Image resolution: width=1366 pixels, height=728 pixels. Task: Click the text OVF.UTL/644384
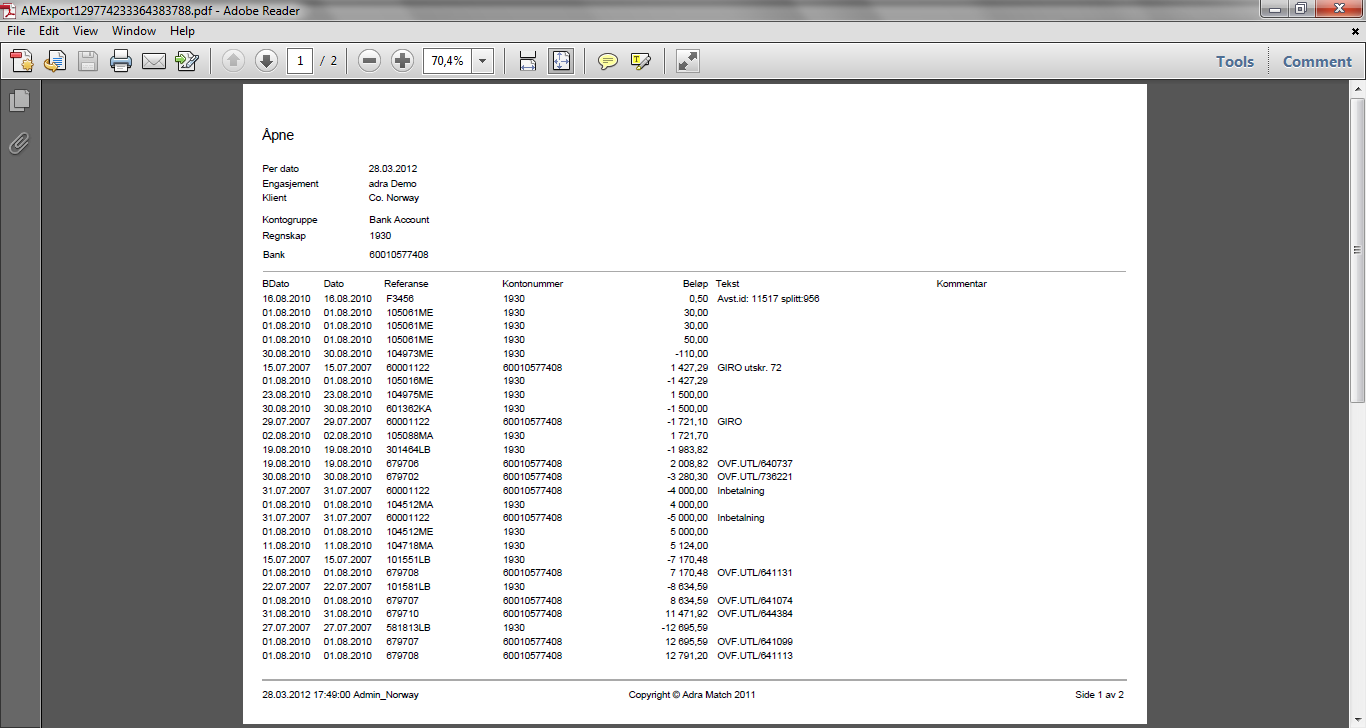coord(755,614)
